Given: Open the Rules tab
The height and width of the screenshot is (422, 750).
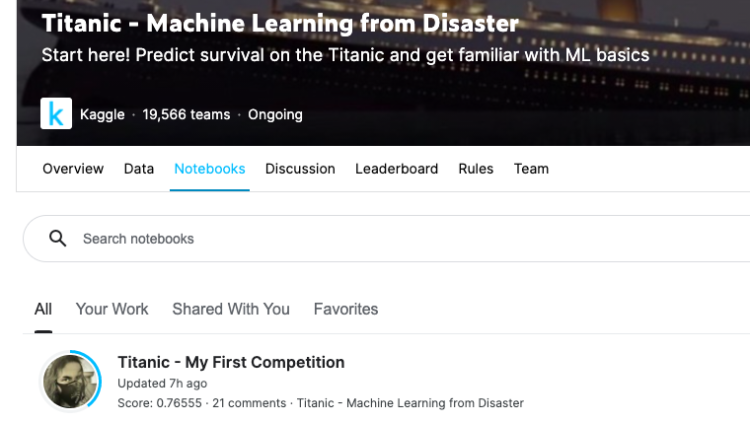Looking at the screenshot, I should (475, 169).
